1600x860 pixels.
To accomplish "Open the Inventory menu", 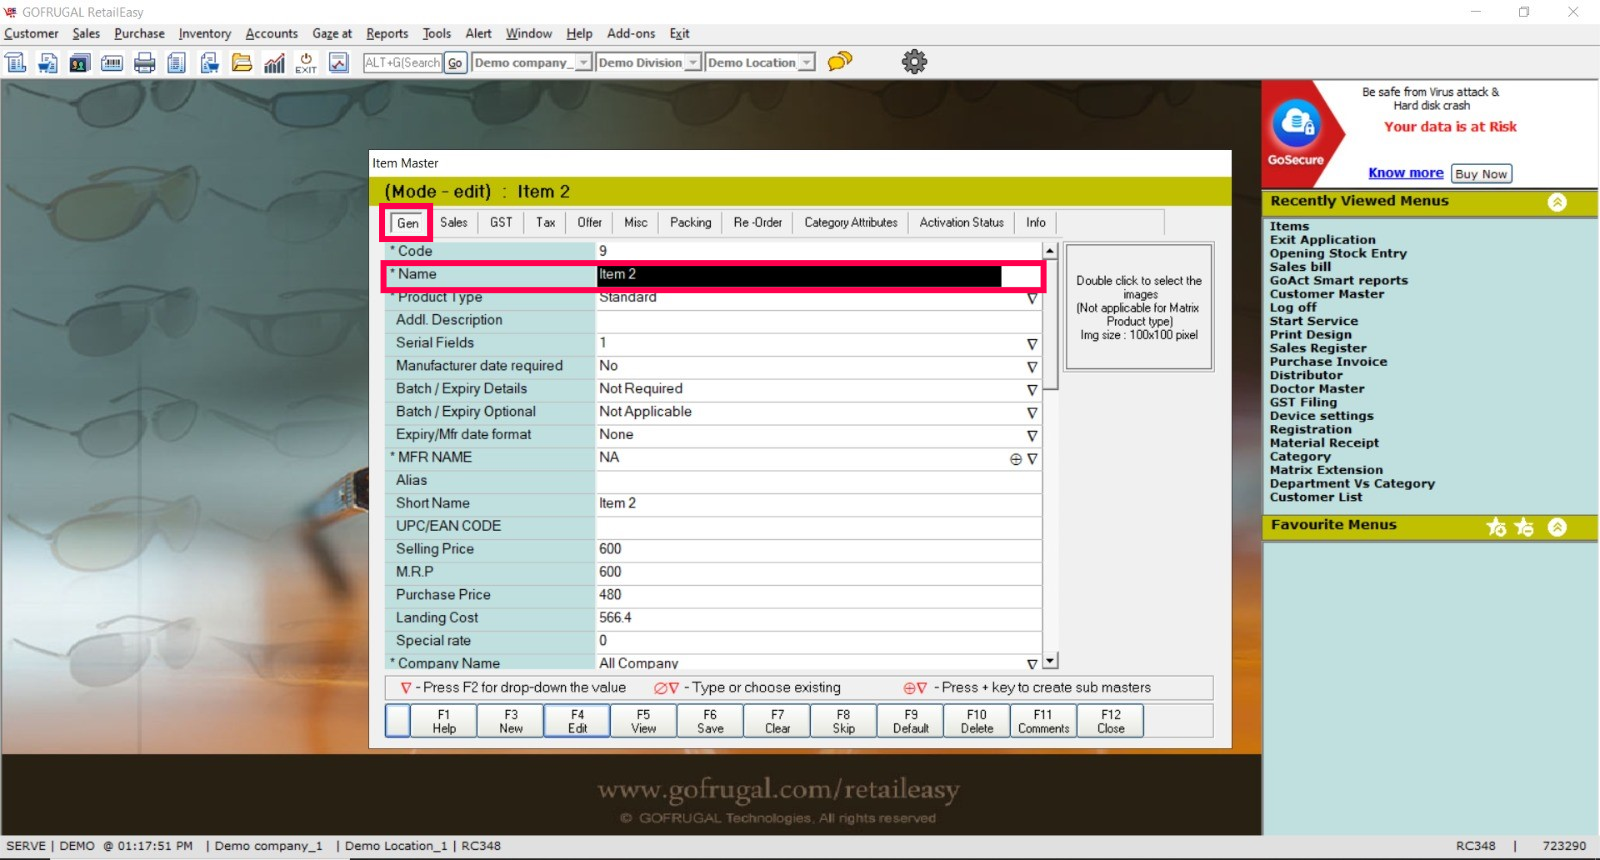I will point(204,34).
